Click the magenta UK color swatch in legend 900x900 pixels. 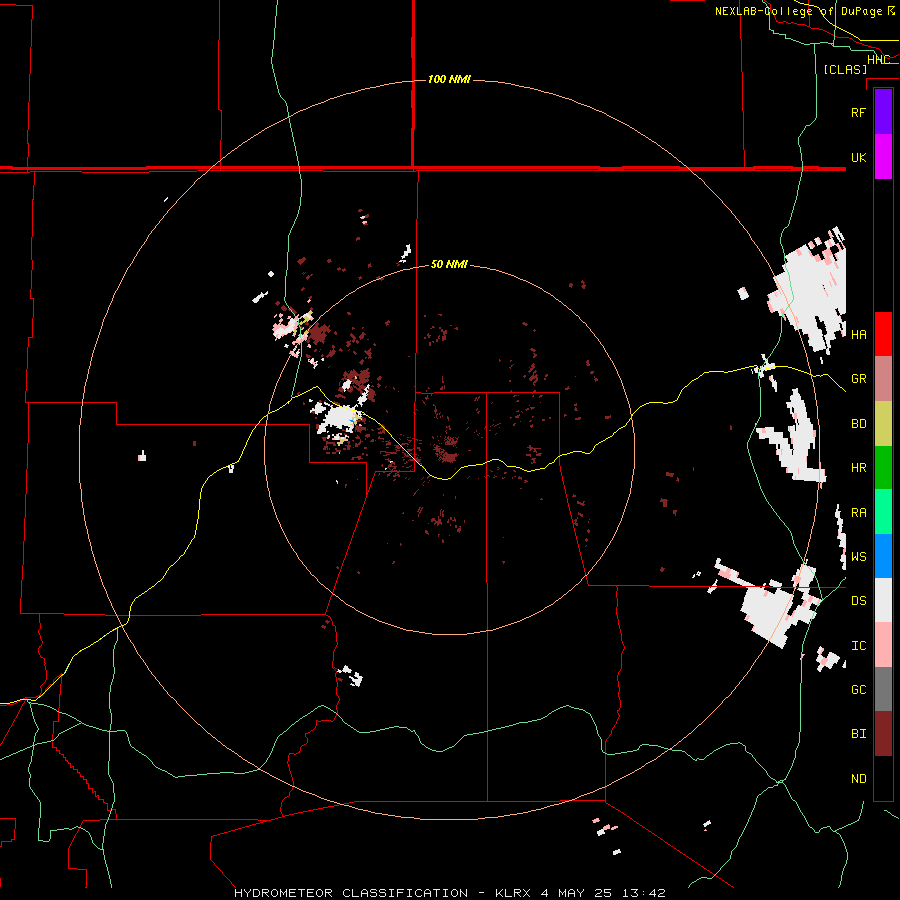883,157
